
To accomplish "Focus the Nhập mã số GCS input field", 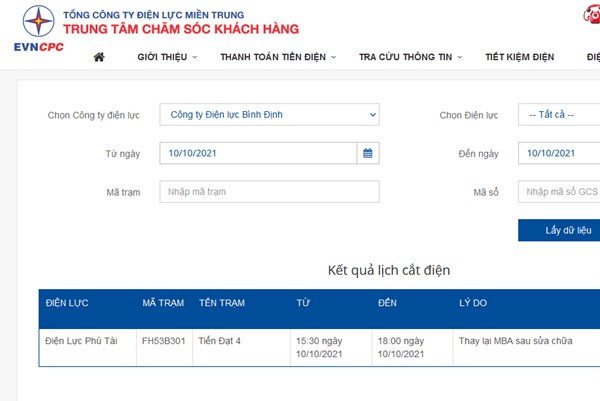I will 559,192.
